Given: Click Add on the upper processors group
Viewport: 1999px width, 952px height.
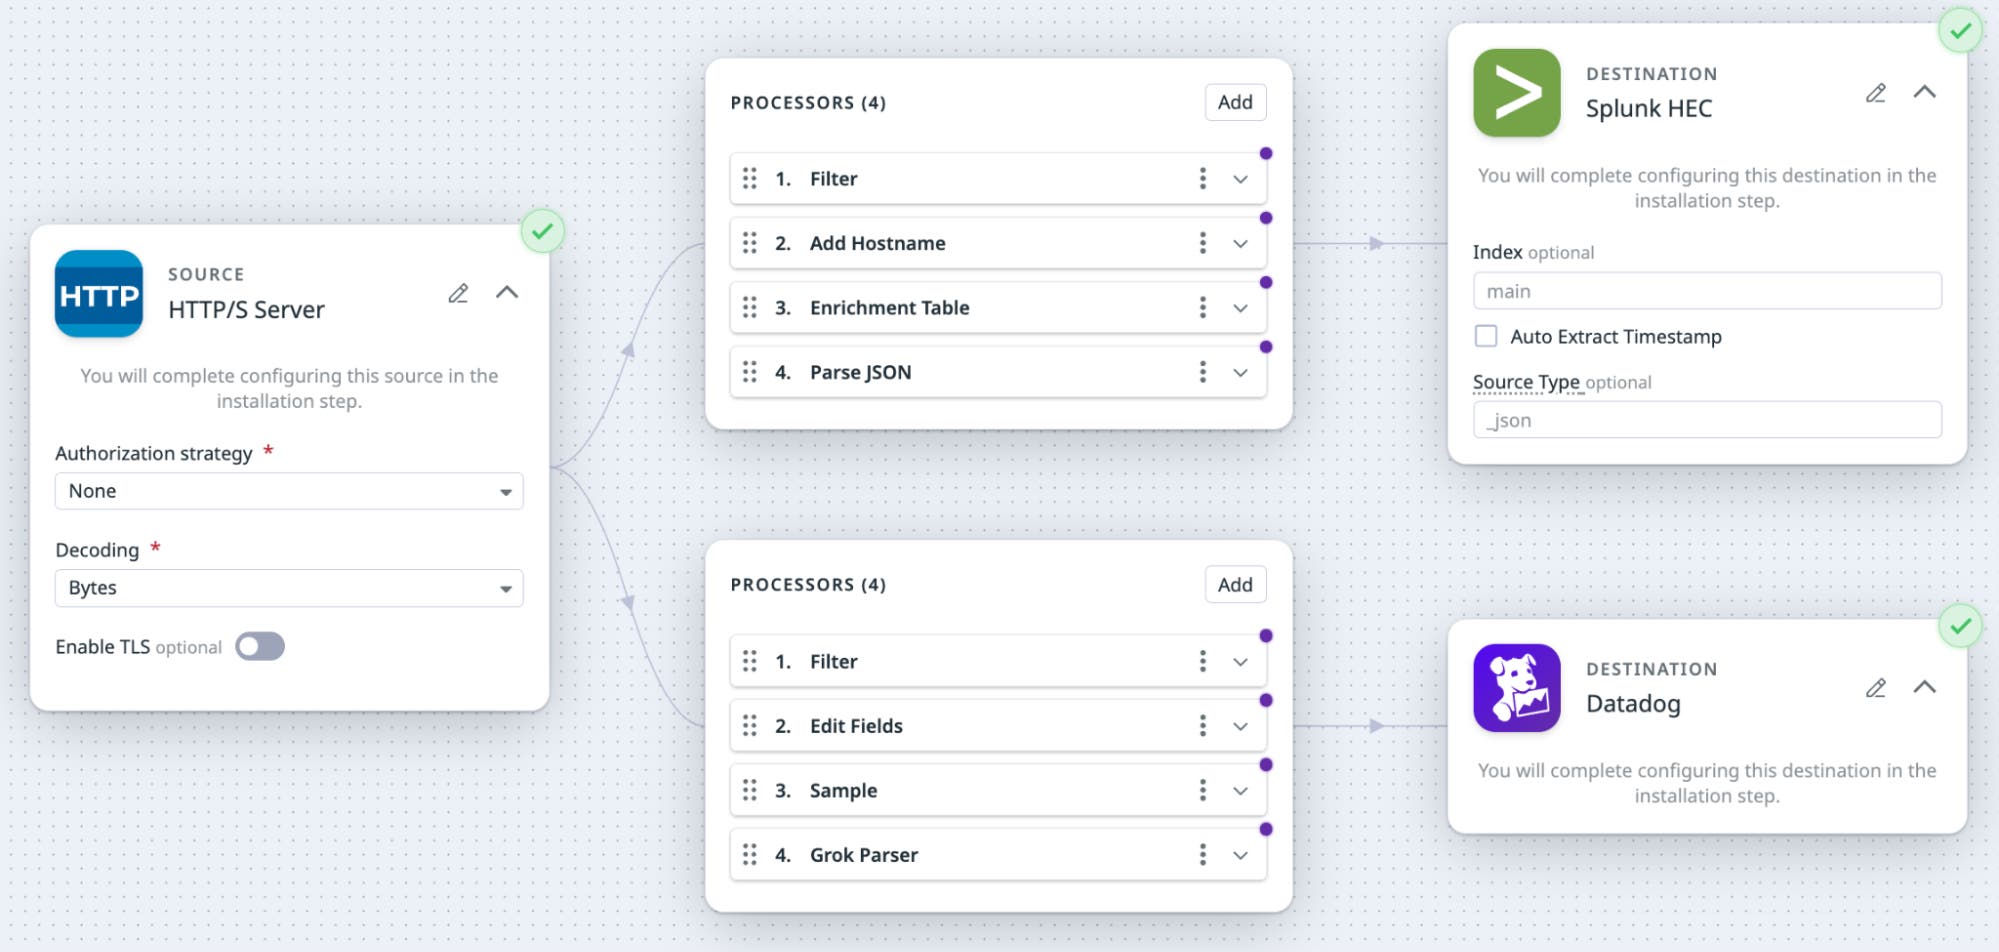Looking at the screenshot, I should (1234, 101).
